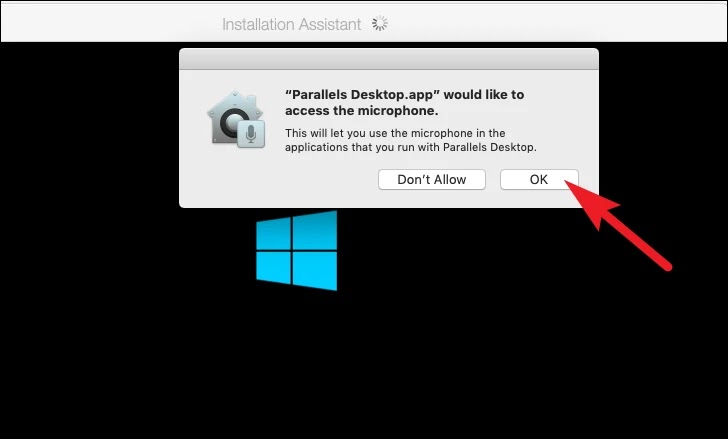The image size is (728, 439).
Task: Click the microphone privacy icon in dialog
Action: pyautogui.click(x=236, y=119)
